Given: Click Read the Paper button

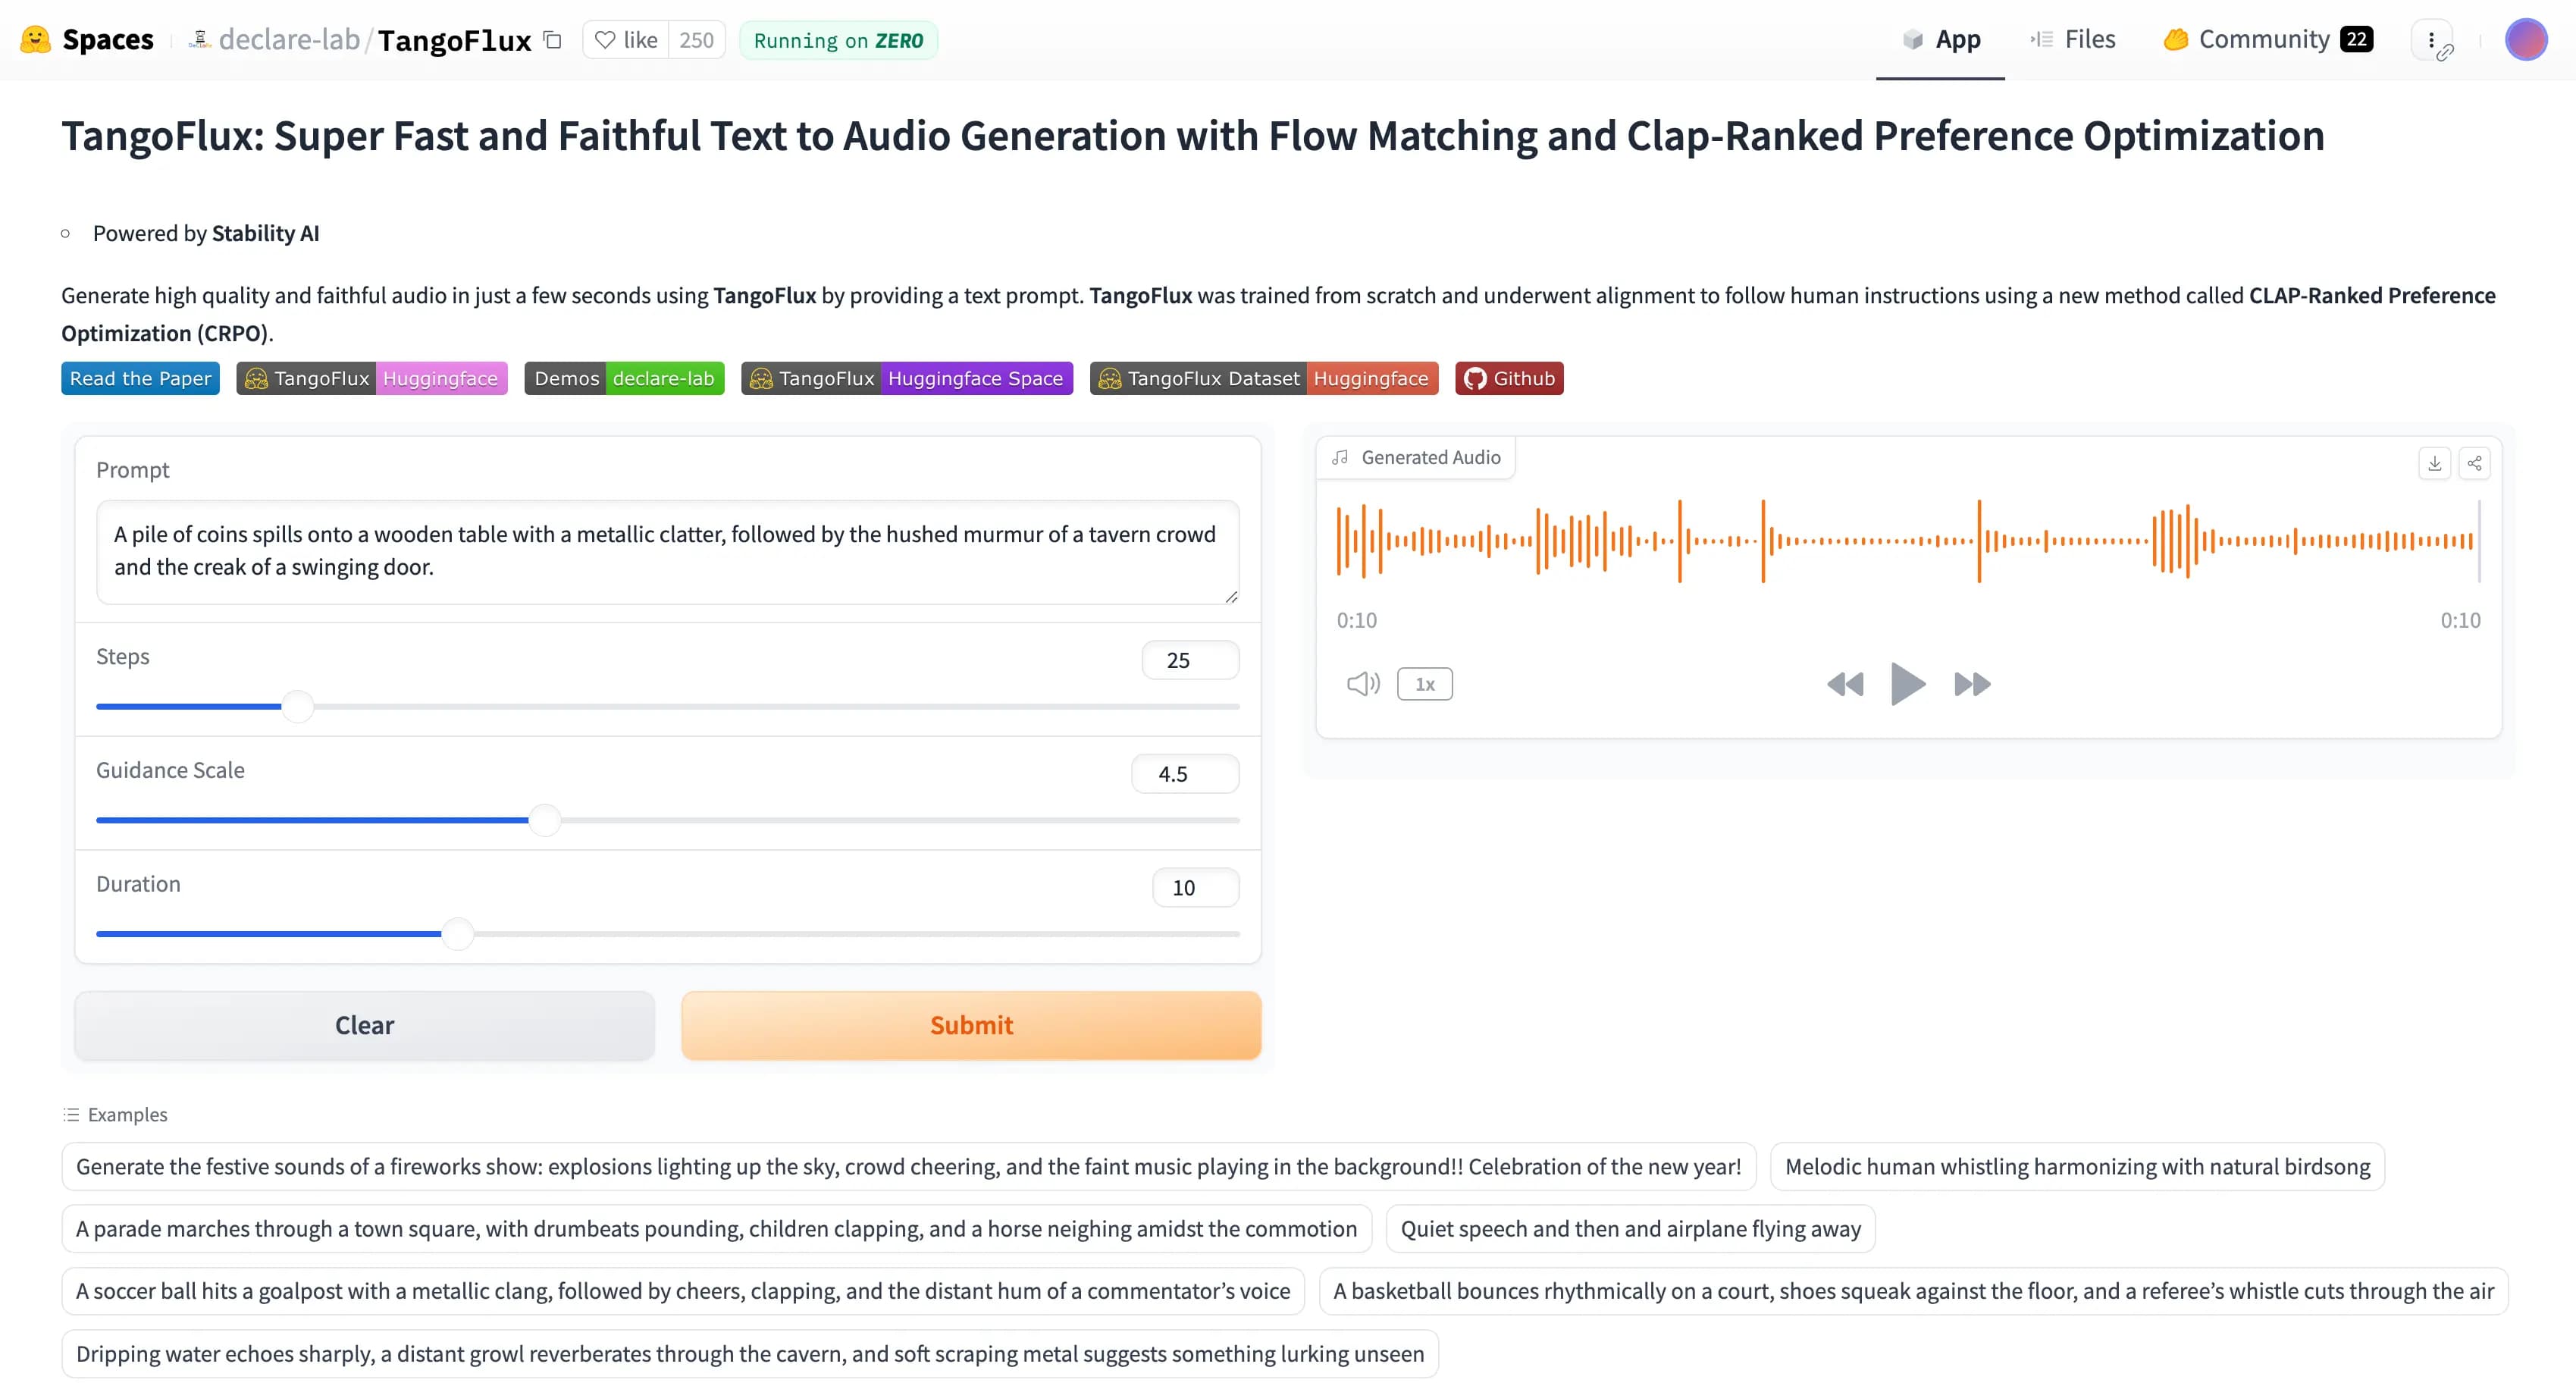Looking at the screenshot, I should pyautogui.click(x=140, y=378).
